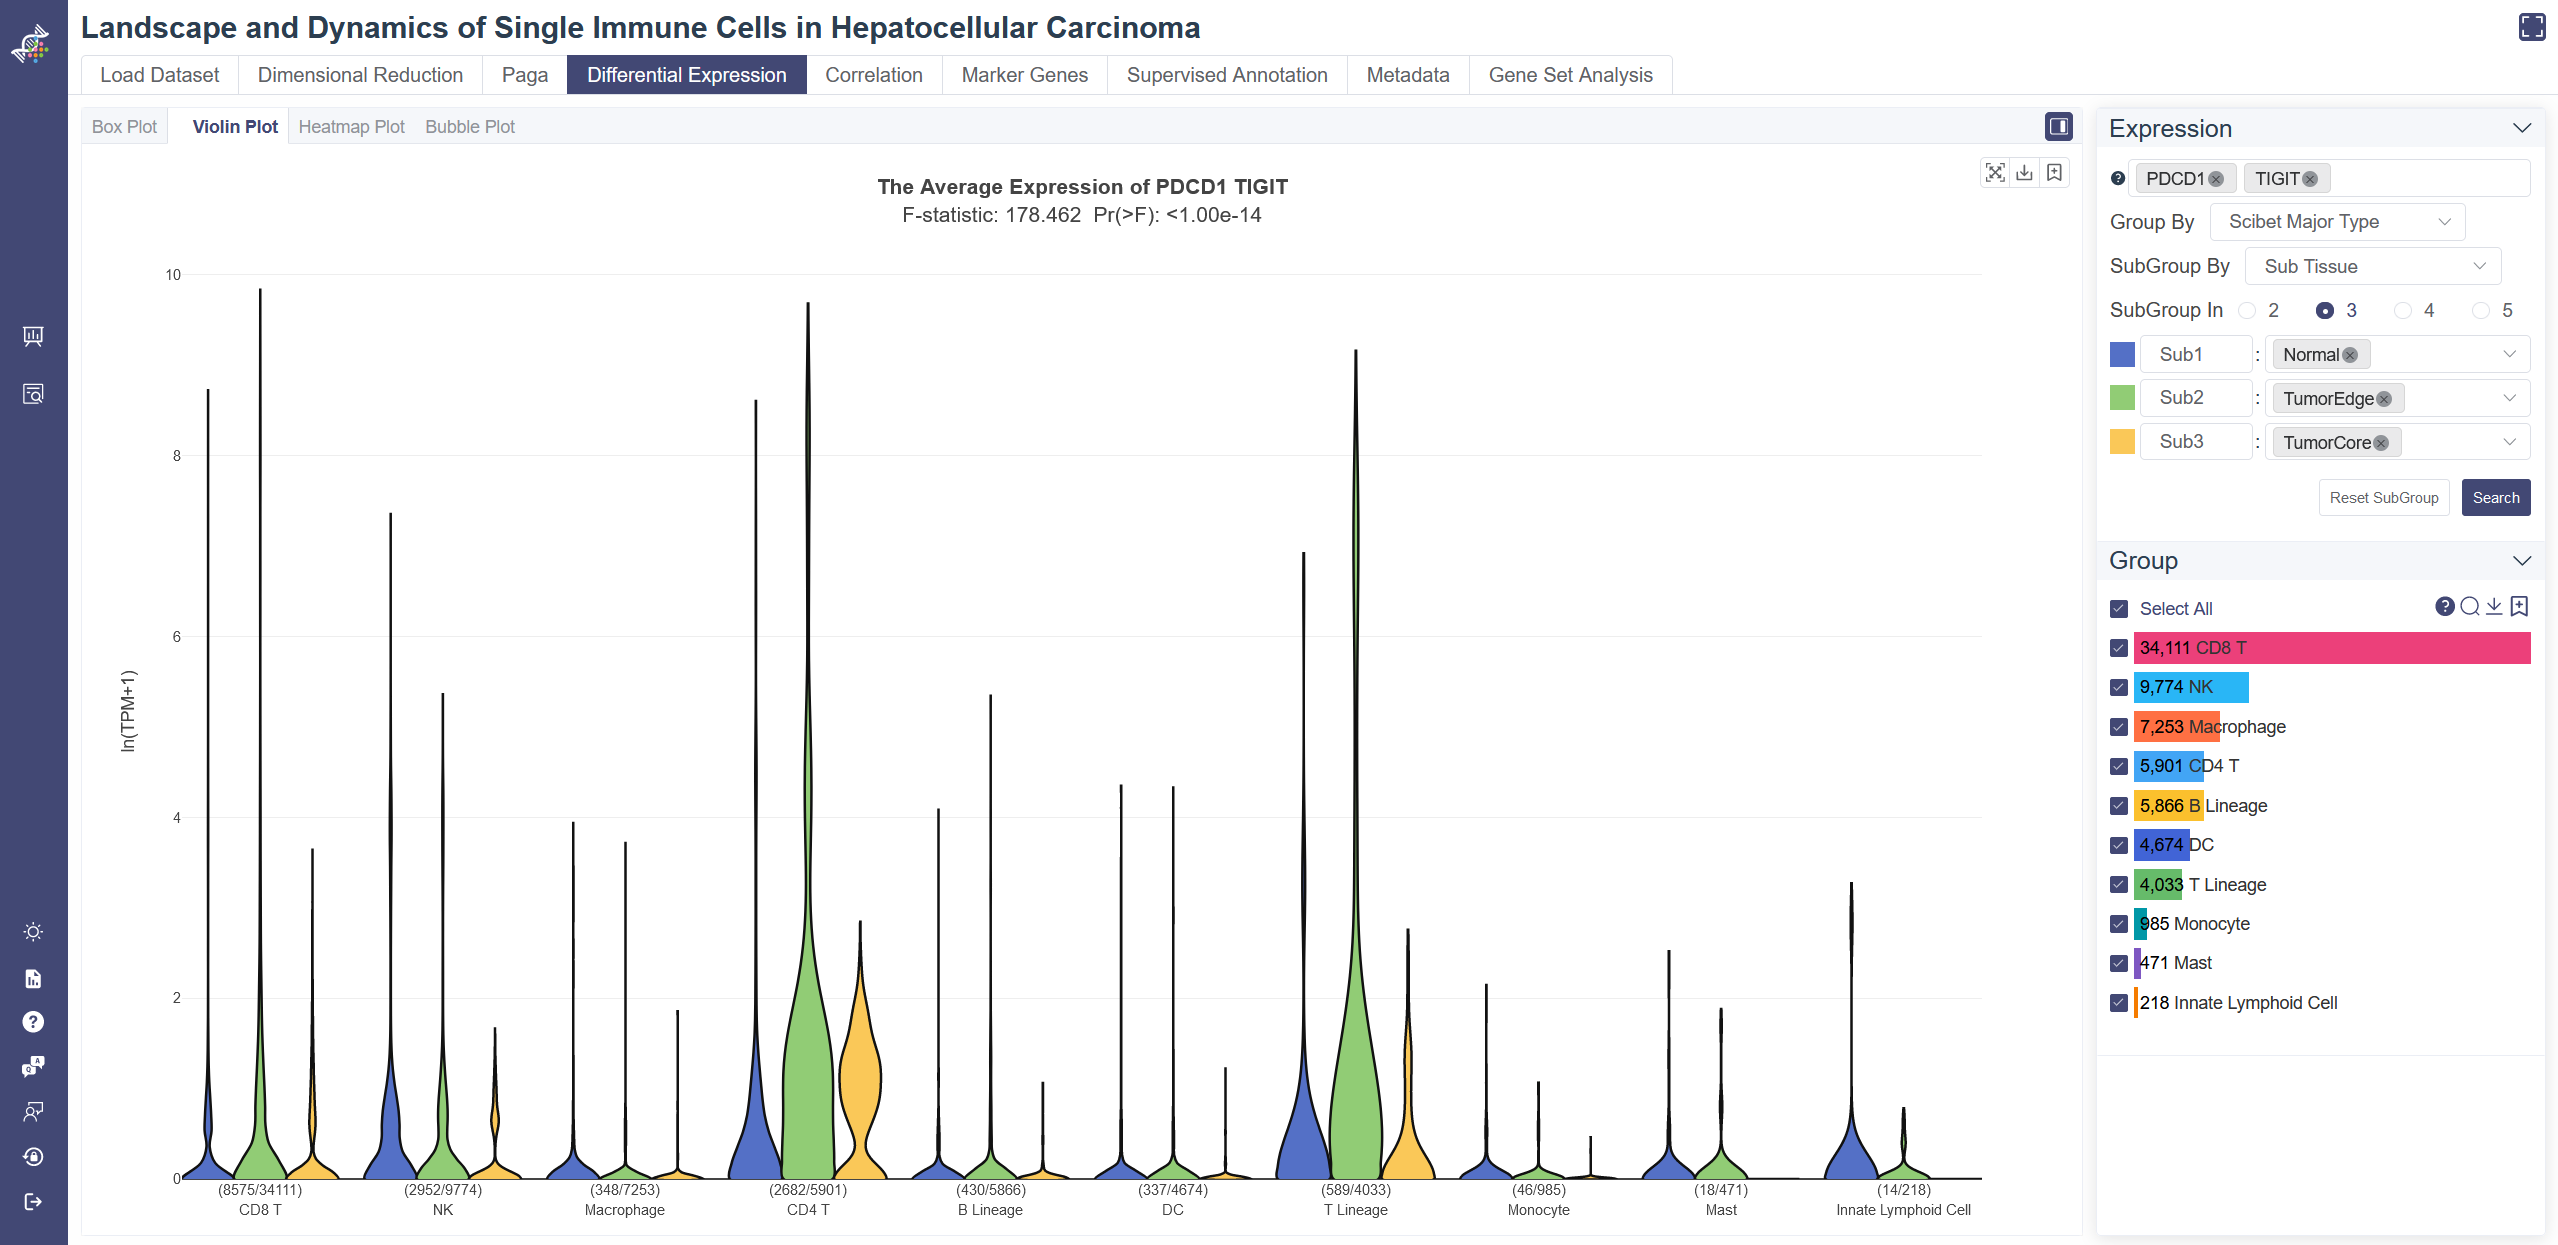2558x1245 pixels.
Task: Toggle the side panel layout icon
Action: tap(2058, 126)
